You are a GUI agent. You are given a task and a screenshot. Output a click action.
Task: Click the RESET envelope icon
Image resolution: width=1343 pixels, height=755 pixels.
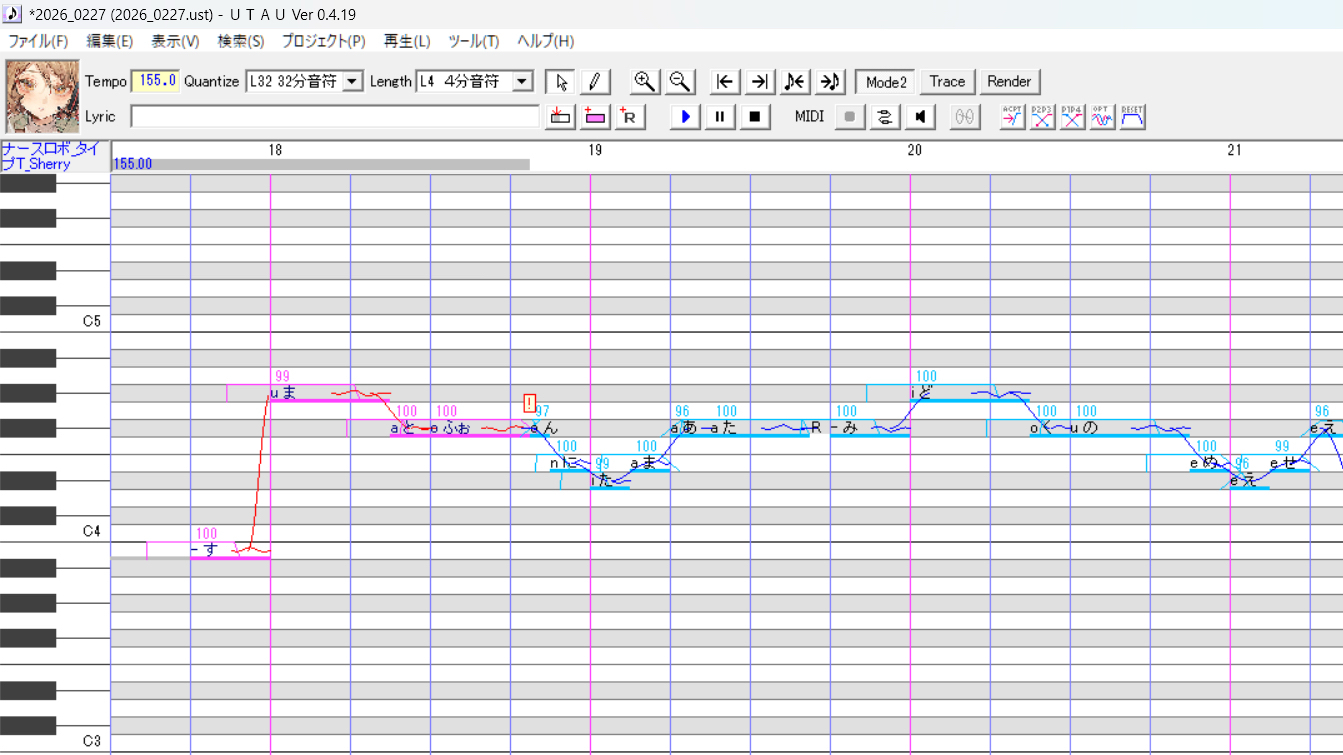click(x=1132, y=117)
